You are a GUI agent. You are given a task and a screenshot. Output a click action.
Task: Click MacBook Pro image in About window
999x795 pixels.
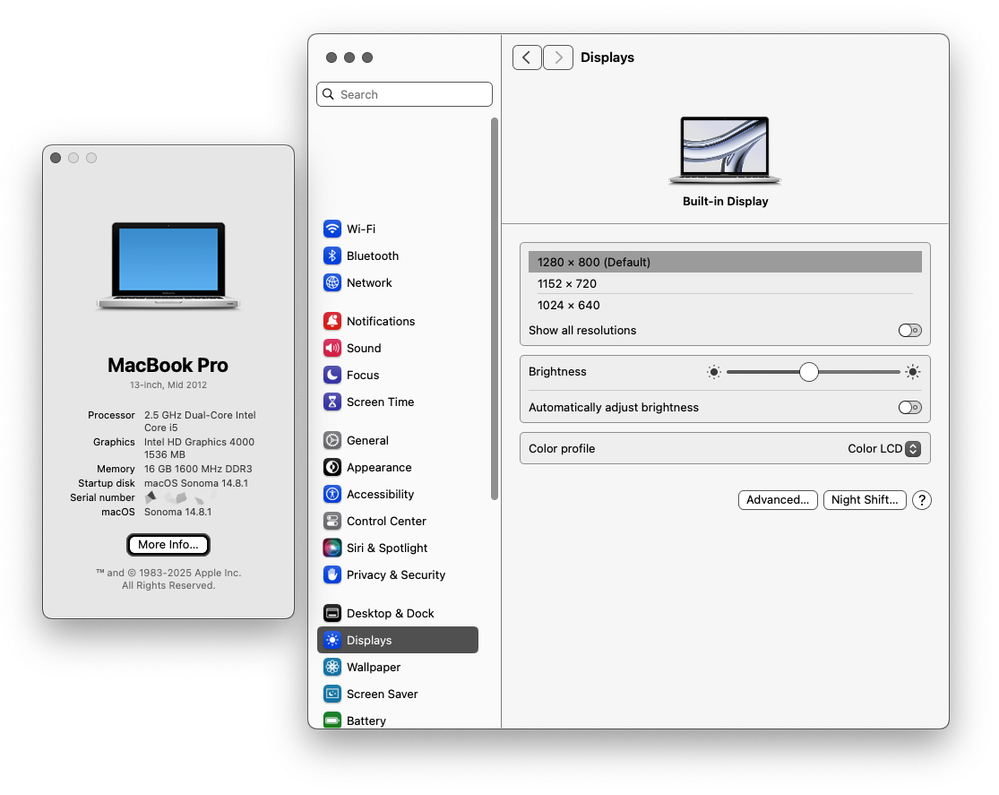pyautogui.click(x=168, y=266)
